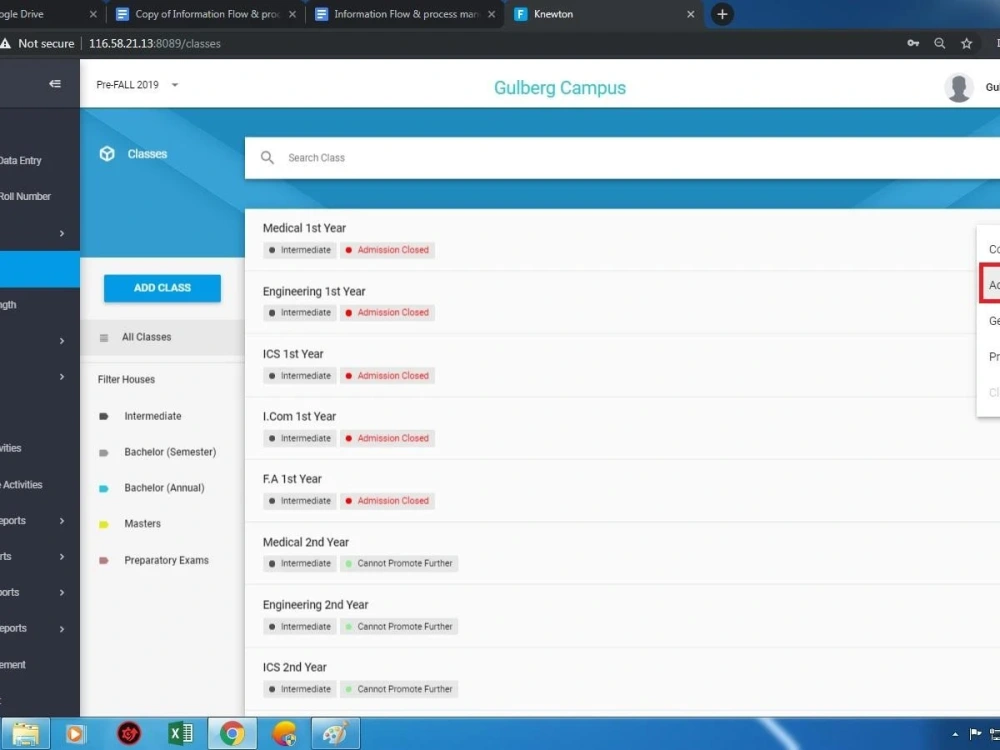This screenshot has width=1000, height=750.
Task: Open File Explorer from the taskbar
Action: point(26,733)
